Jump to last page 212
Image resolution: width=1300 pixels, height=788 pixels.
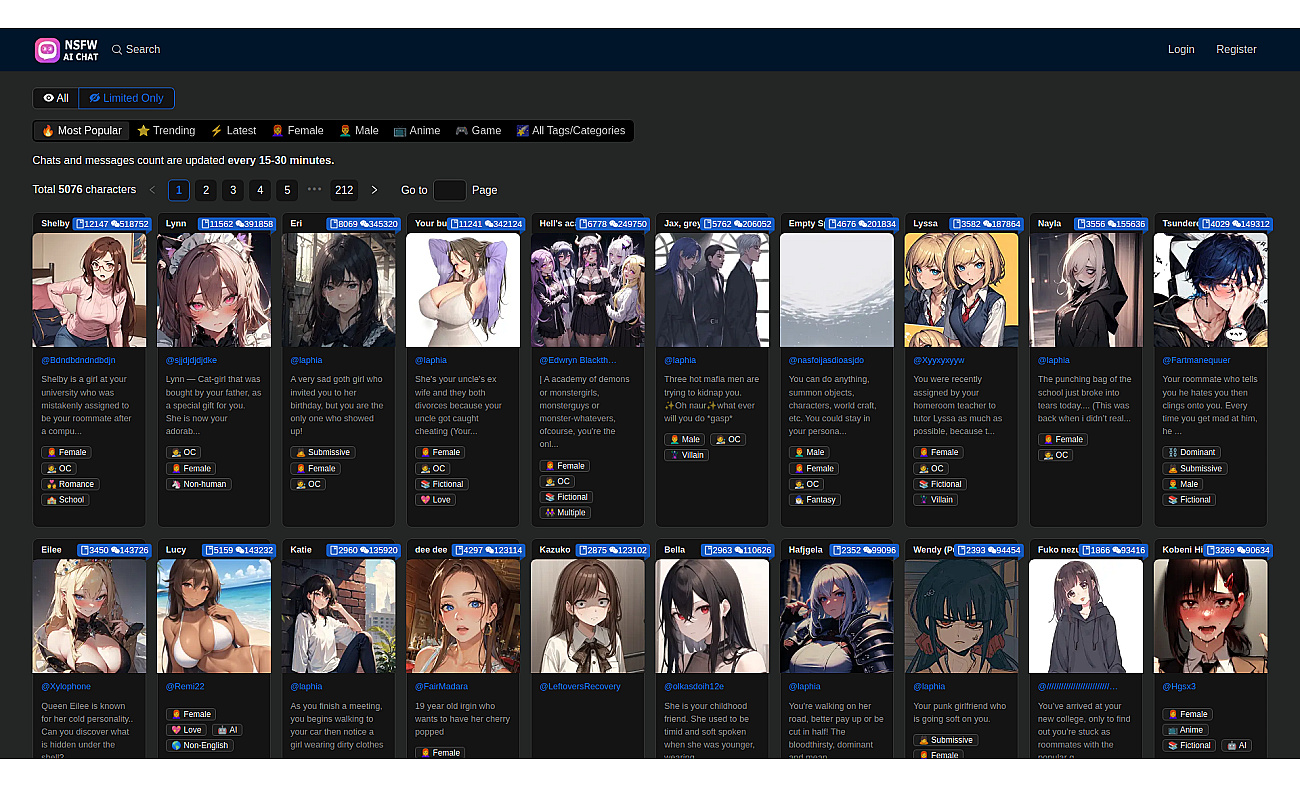tap(344, 190)
